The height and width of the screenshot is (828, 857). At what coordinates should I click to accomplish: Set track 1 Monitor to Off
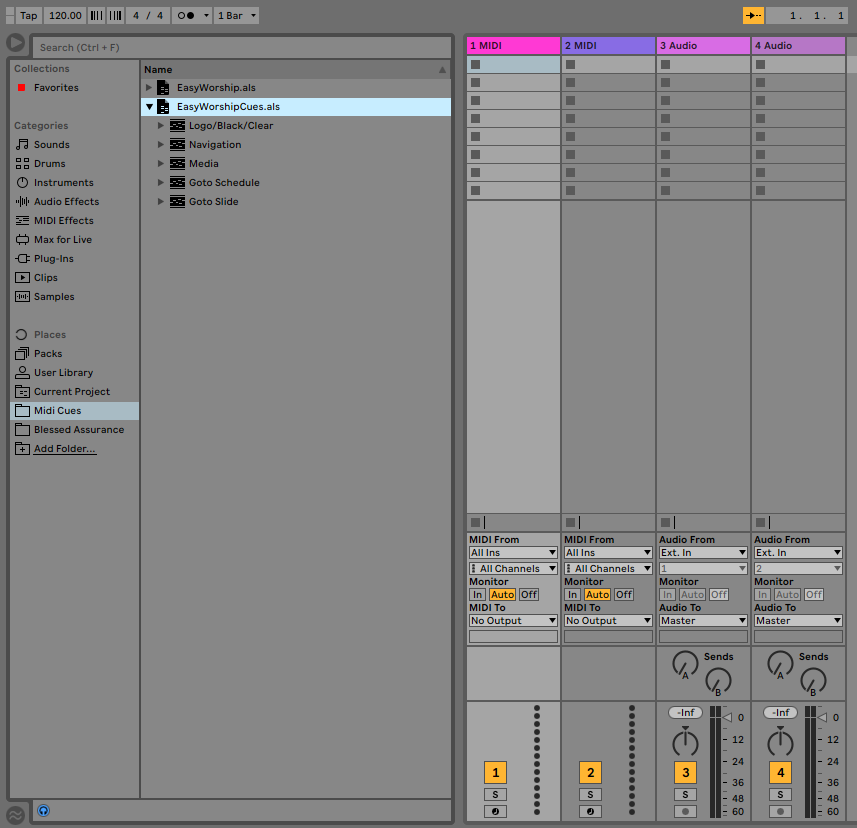click(x=529, y=595)
